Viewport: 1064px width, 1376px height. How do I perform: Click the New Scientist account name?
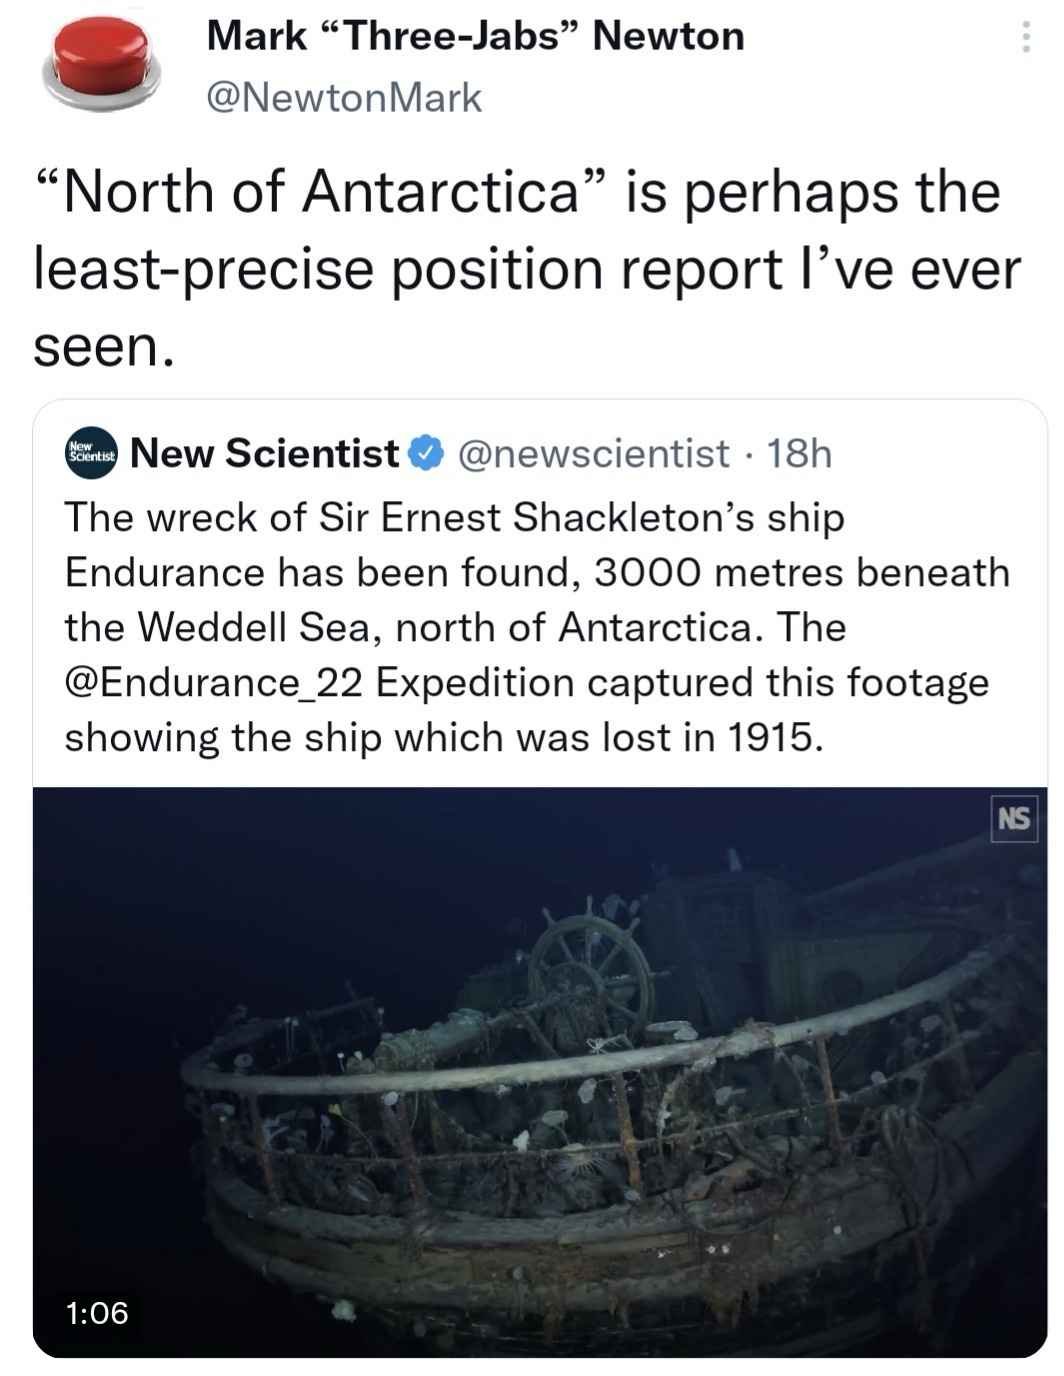point(265,454)
